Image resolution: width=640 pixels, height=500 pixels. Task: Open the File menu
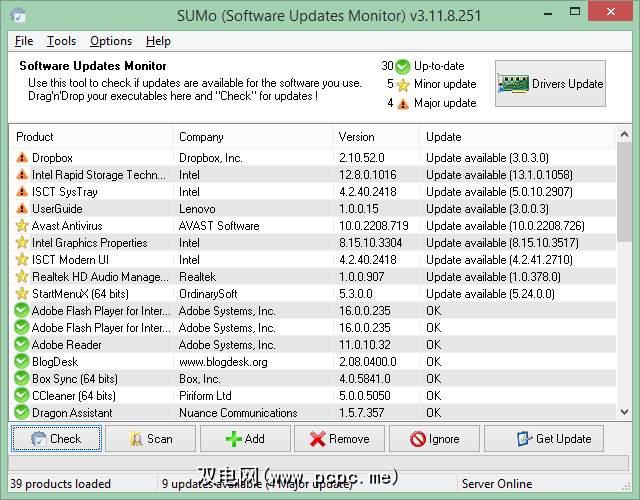24,41
